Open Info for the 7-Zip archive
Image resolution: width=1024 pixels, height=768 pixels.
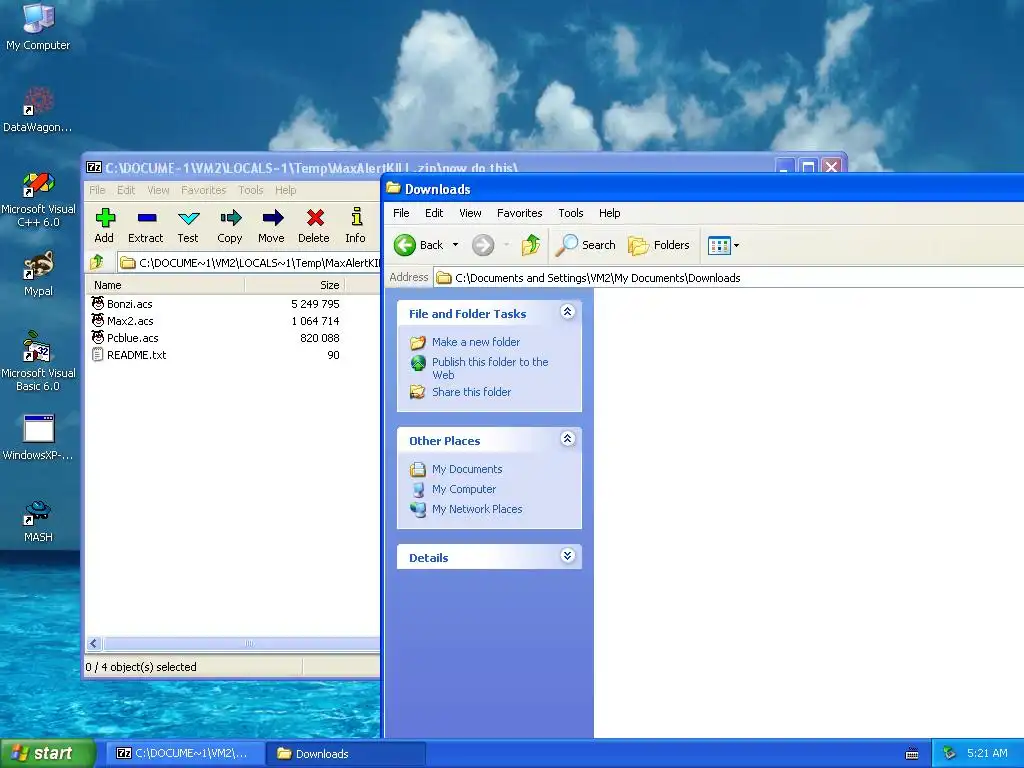pyautogui.click(x=356, y=226)
